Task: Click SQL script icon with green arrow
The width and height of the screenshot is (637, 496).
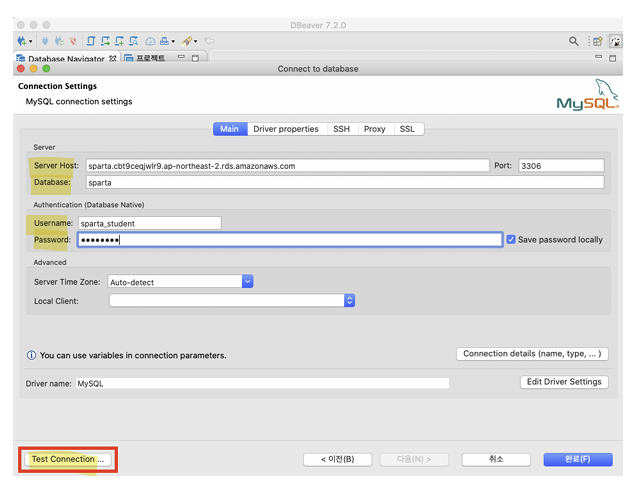Action: tap(106, 41)
